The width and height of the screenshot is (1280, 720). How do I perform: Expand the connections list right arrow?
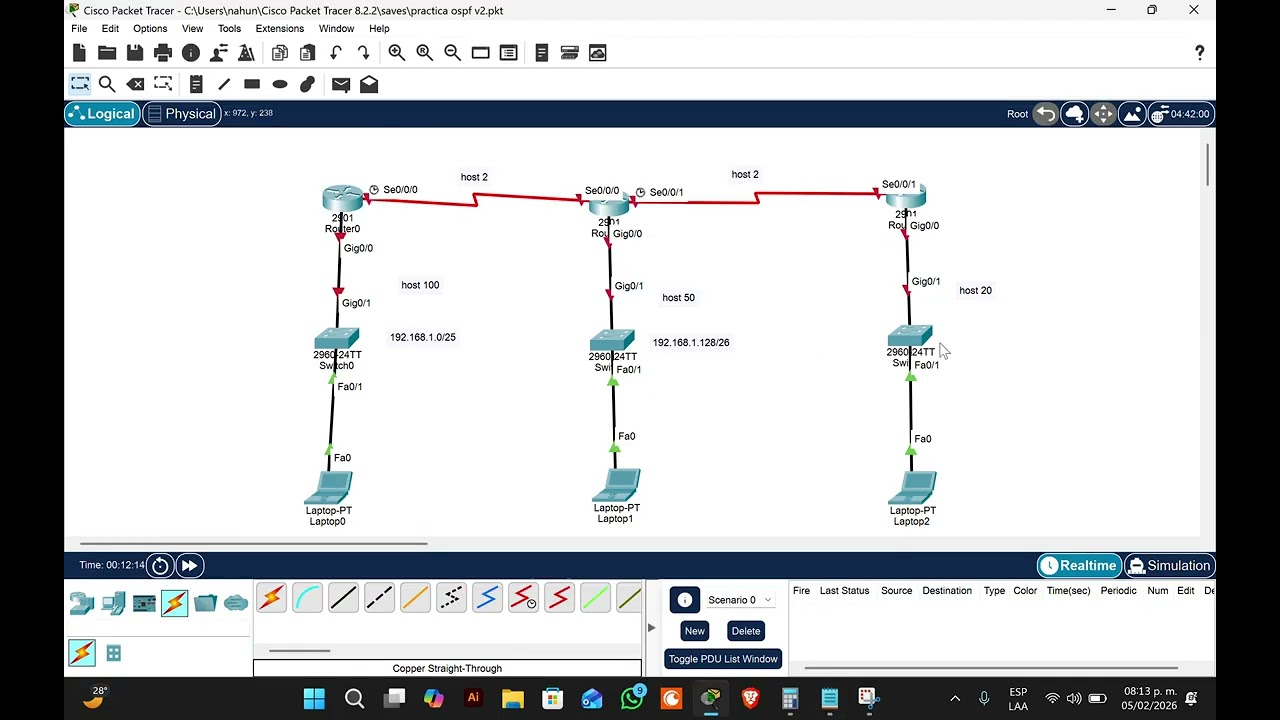click(651, 628)
